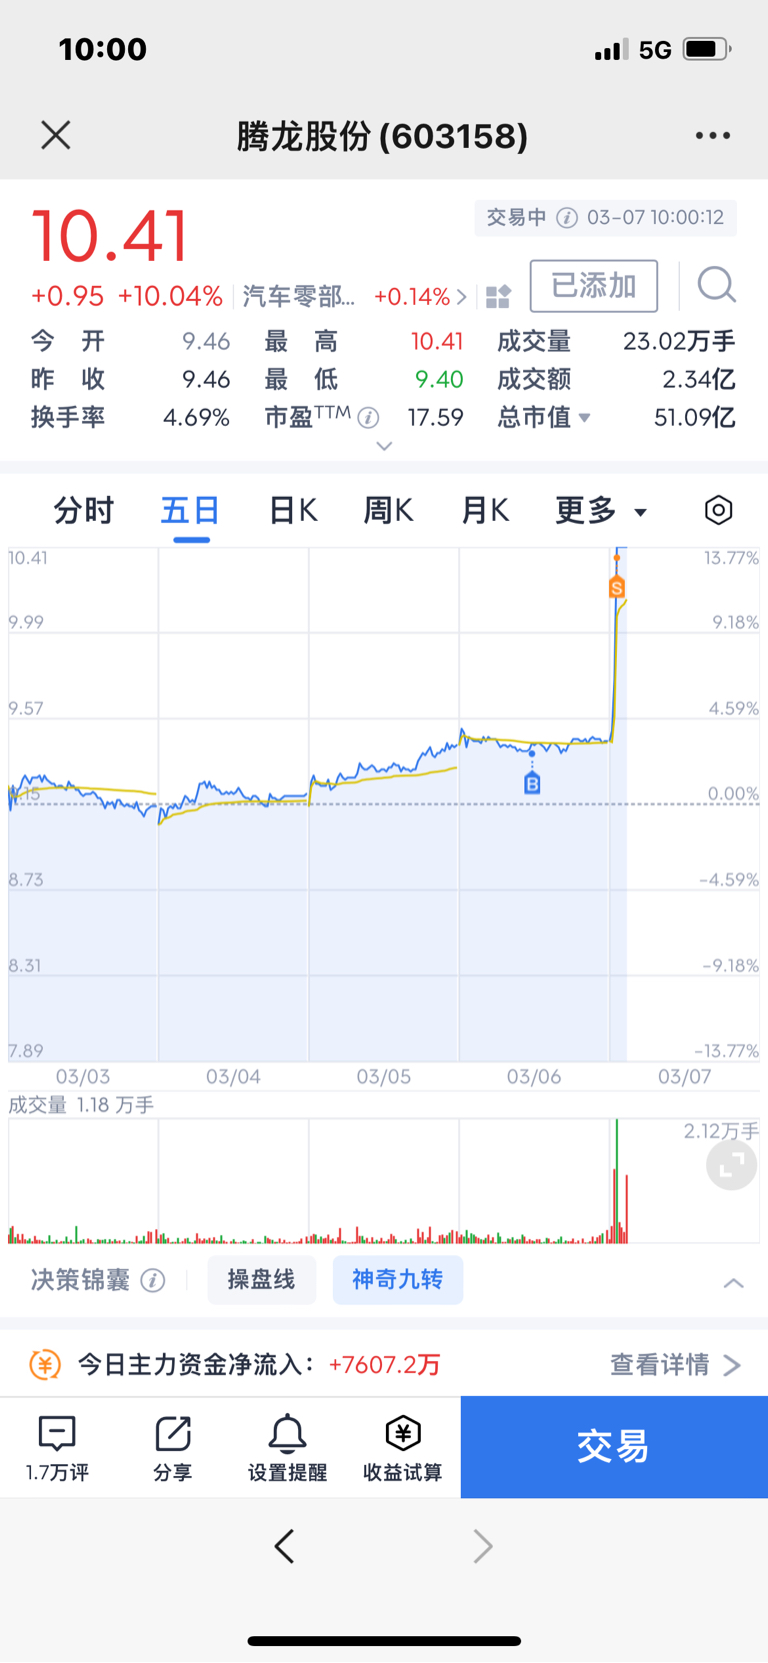Tap the 分享 share icon

172,1448
